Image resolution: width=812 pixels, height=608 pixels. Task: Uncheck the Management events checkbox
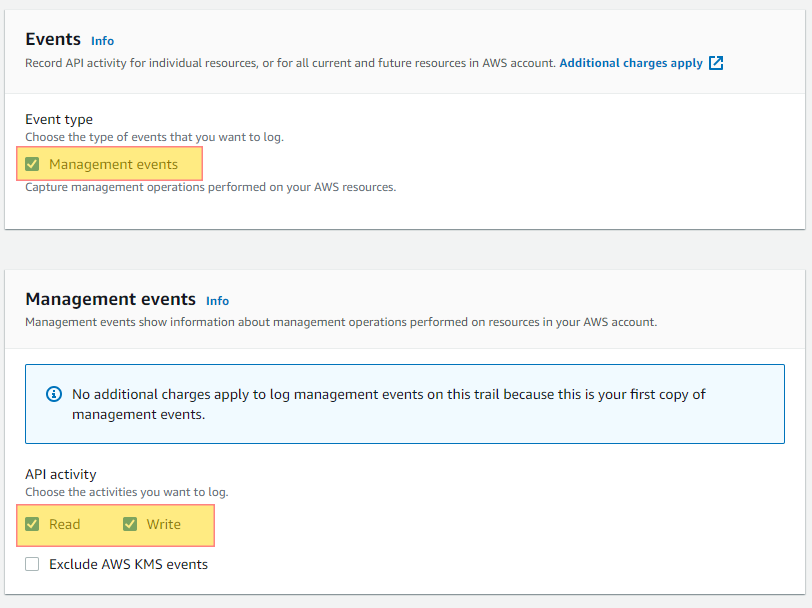coord(32,164)
